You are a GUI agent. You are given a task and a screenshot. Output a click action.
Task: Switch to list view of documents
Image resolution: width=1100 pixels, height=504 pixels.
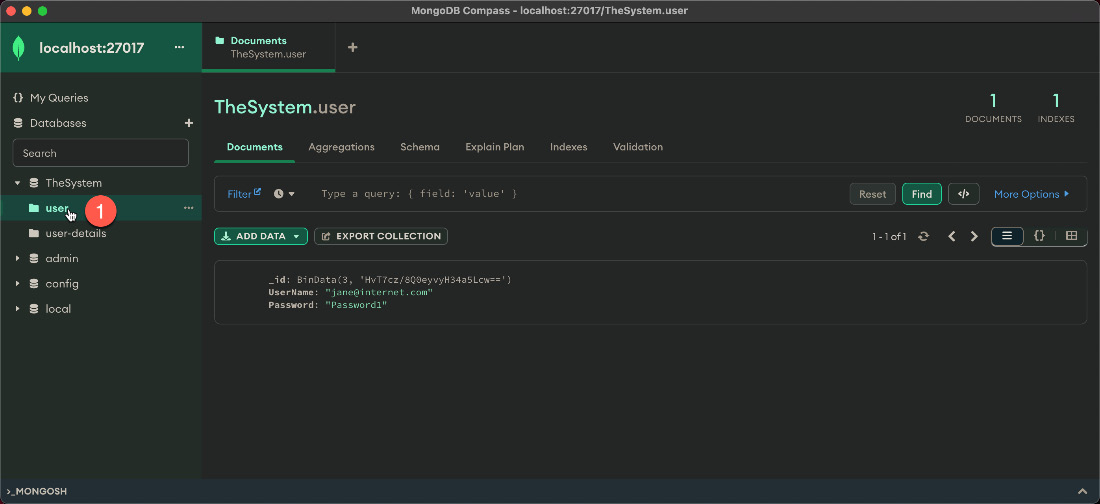click(x=1007, y=237)
